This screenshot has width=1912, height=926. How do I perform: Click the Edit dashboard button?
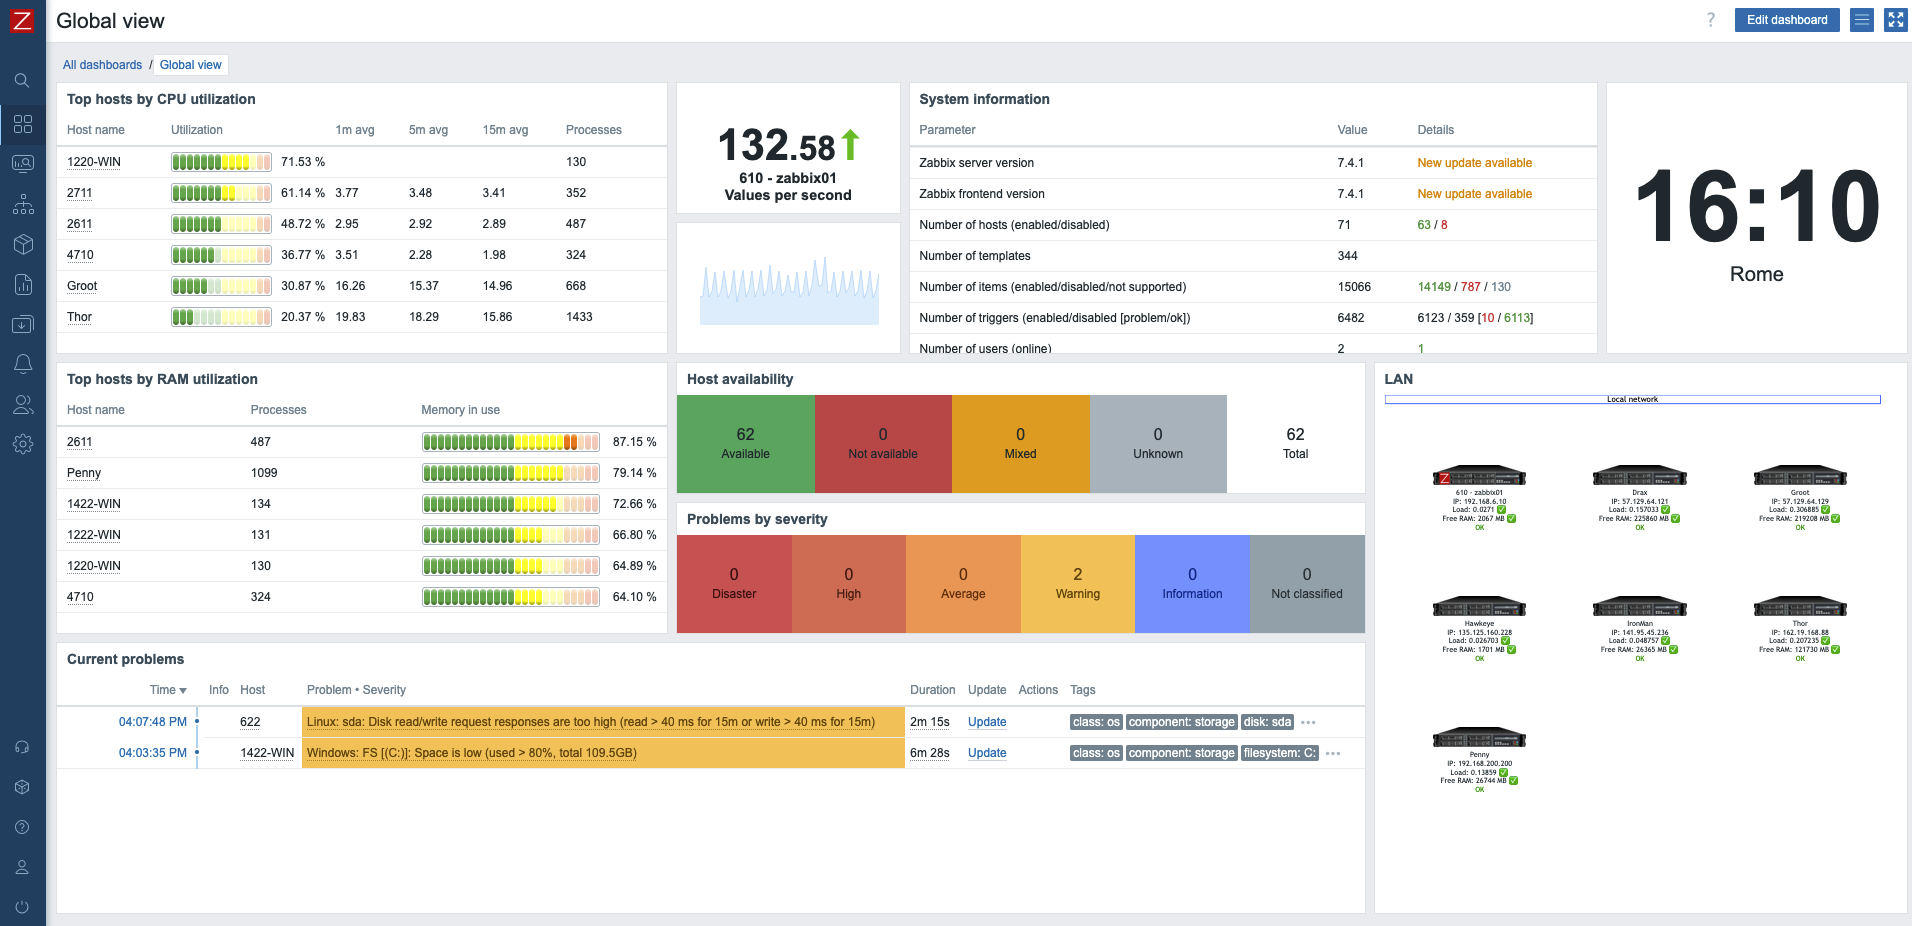coord(1786,20)
